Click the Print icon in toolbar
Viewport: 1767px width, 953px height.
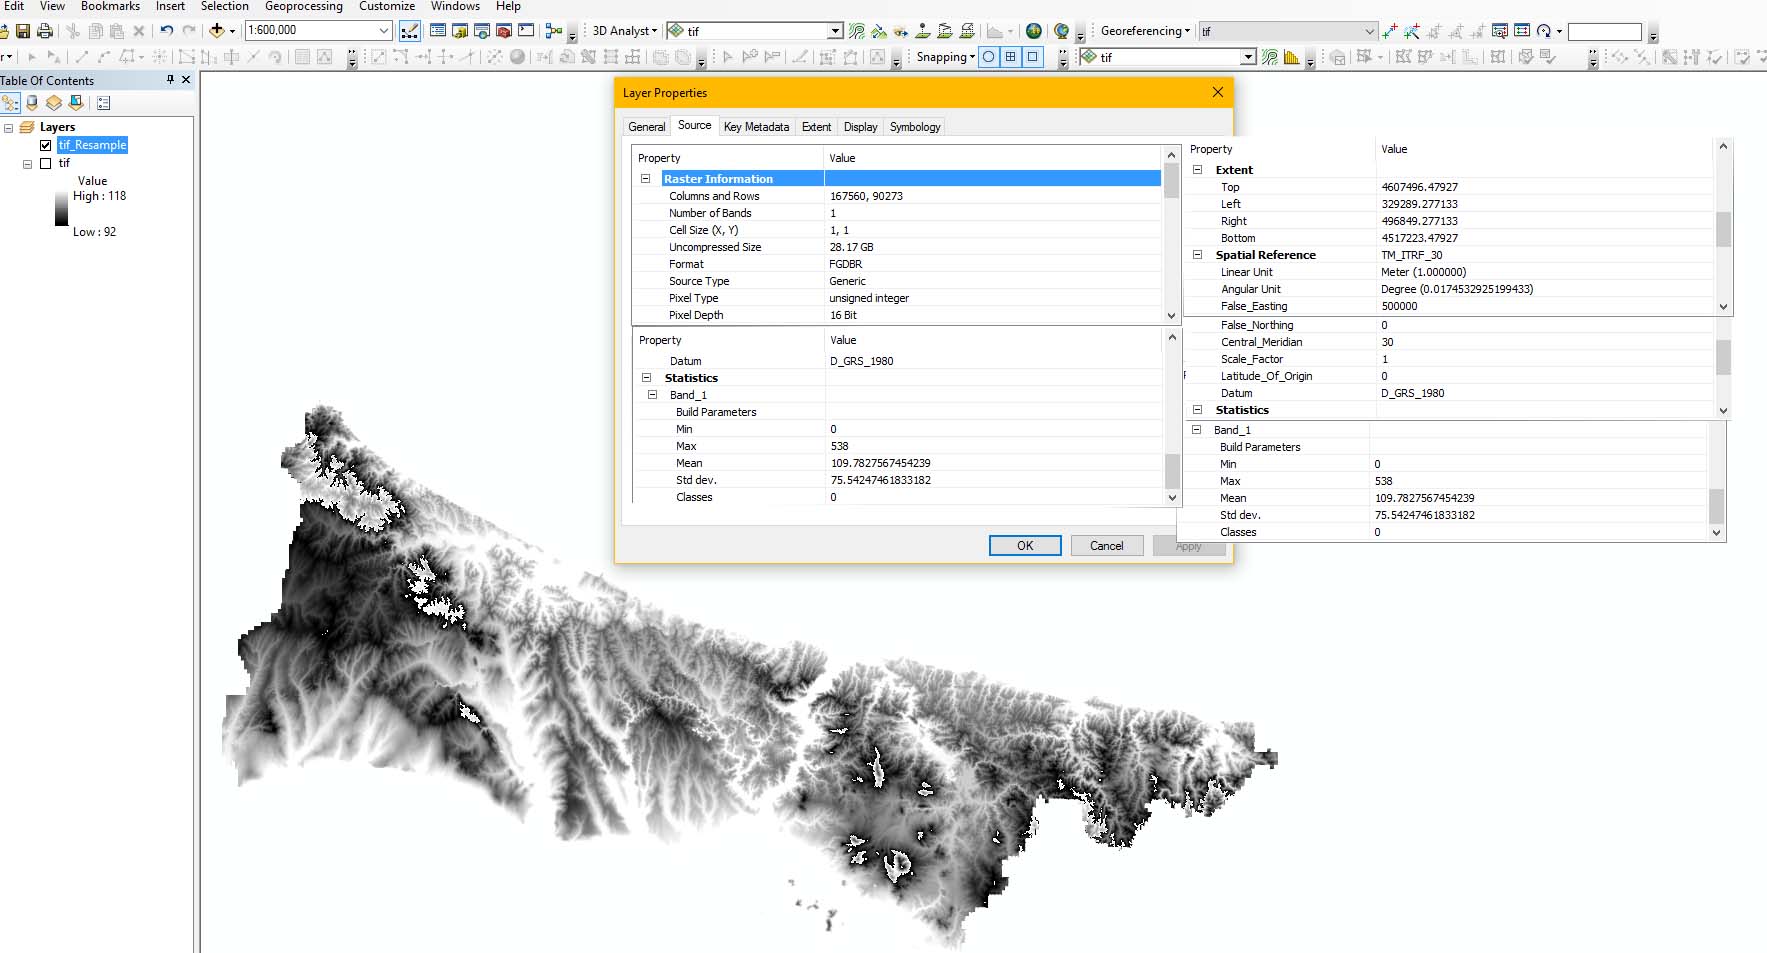(x=45, y=31)
